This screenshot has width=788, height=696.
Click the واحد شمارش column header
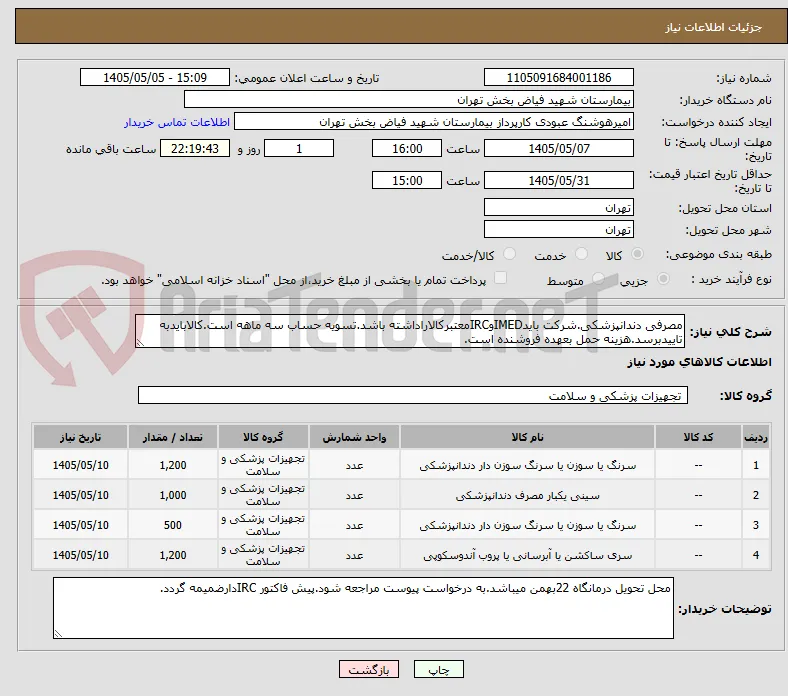354,437
